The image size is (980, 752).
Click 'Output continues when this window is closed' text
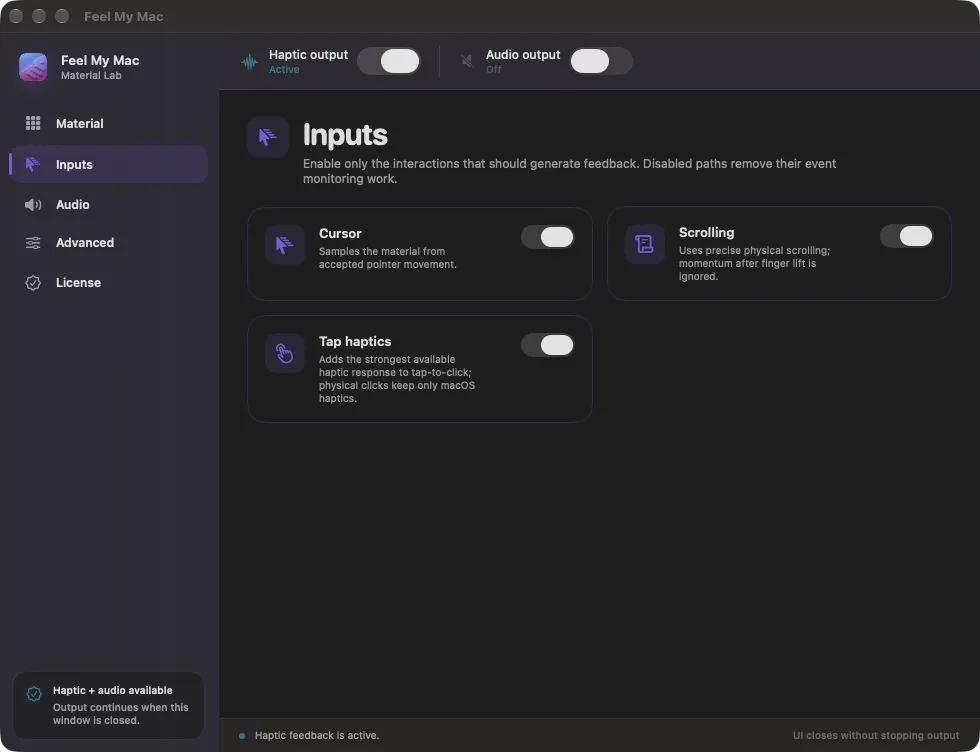121,714
